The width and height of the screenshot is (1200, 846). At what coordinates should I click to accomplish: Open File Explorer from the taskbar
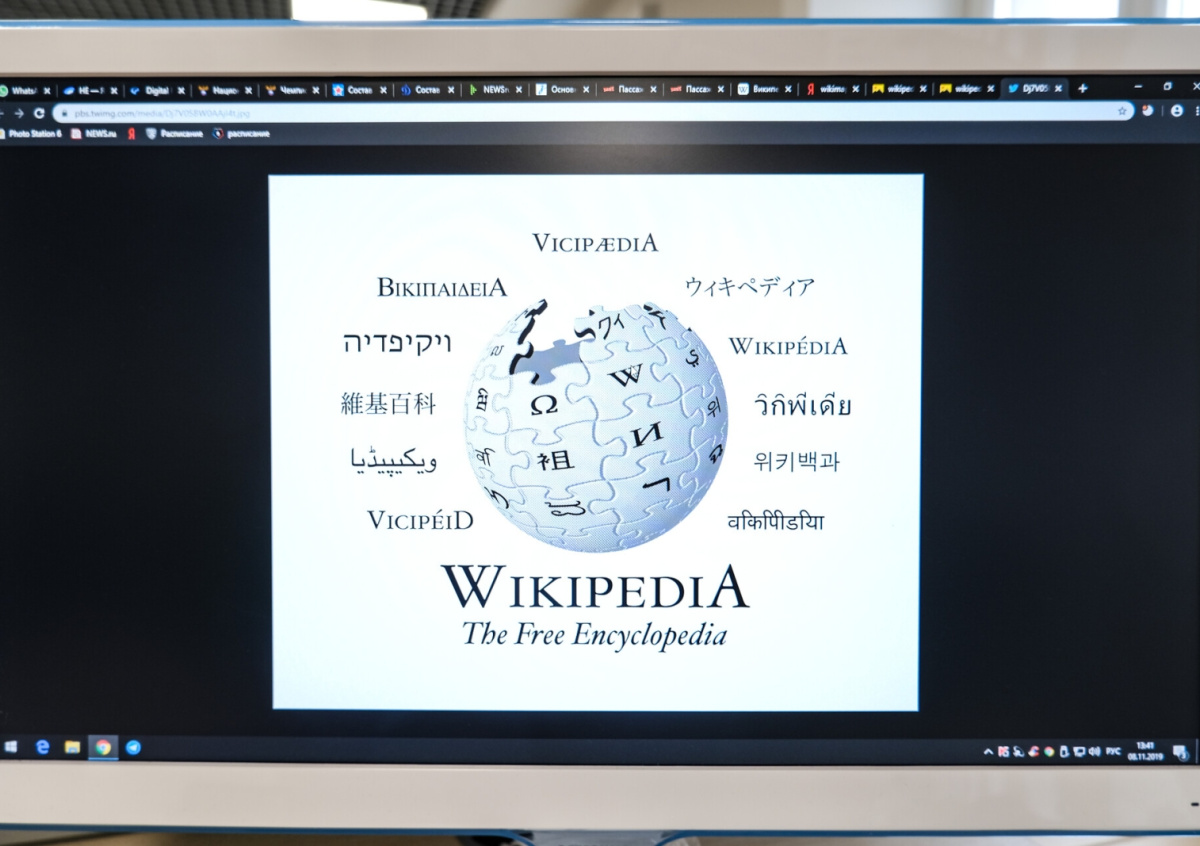point(72,747)
